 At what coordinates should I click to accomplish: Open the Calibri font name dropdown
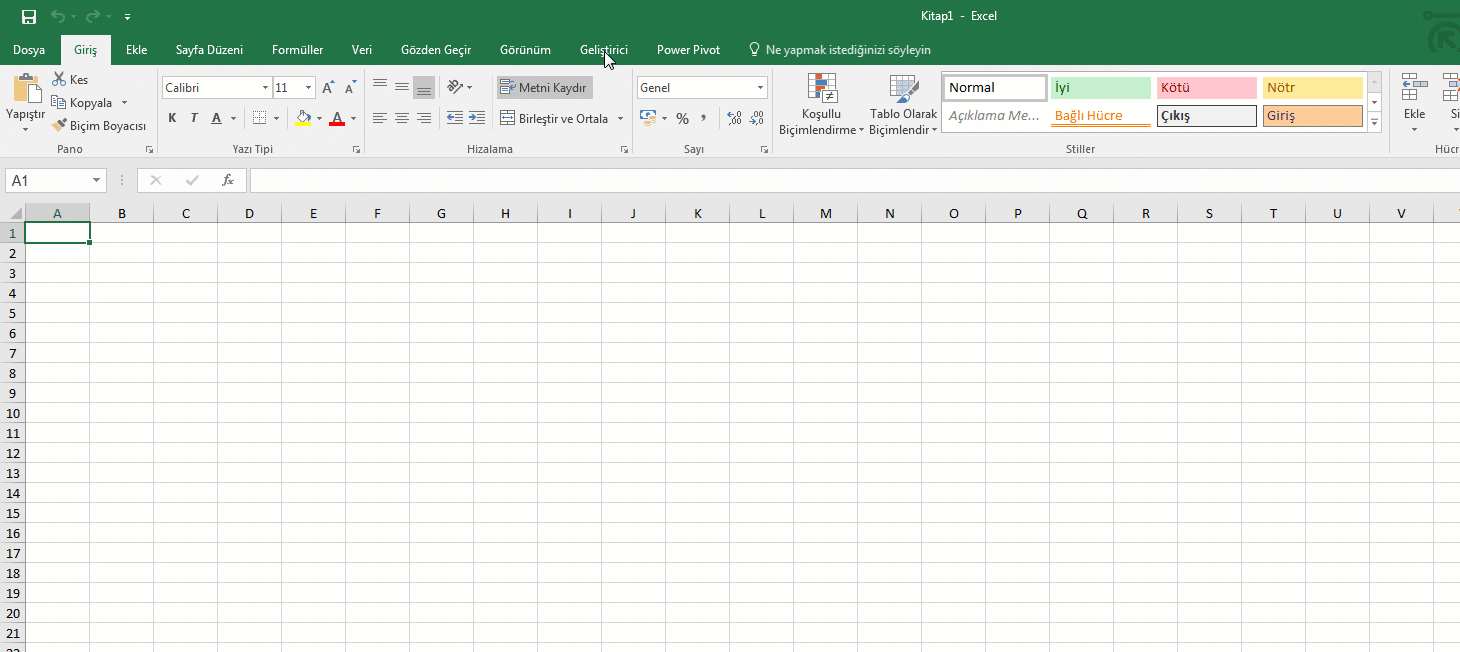point(265,88)
